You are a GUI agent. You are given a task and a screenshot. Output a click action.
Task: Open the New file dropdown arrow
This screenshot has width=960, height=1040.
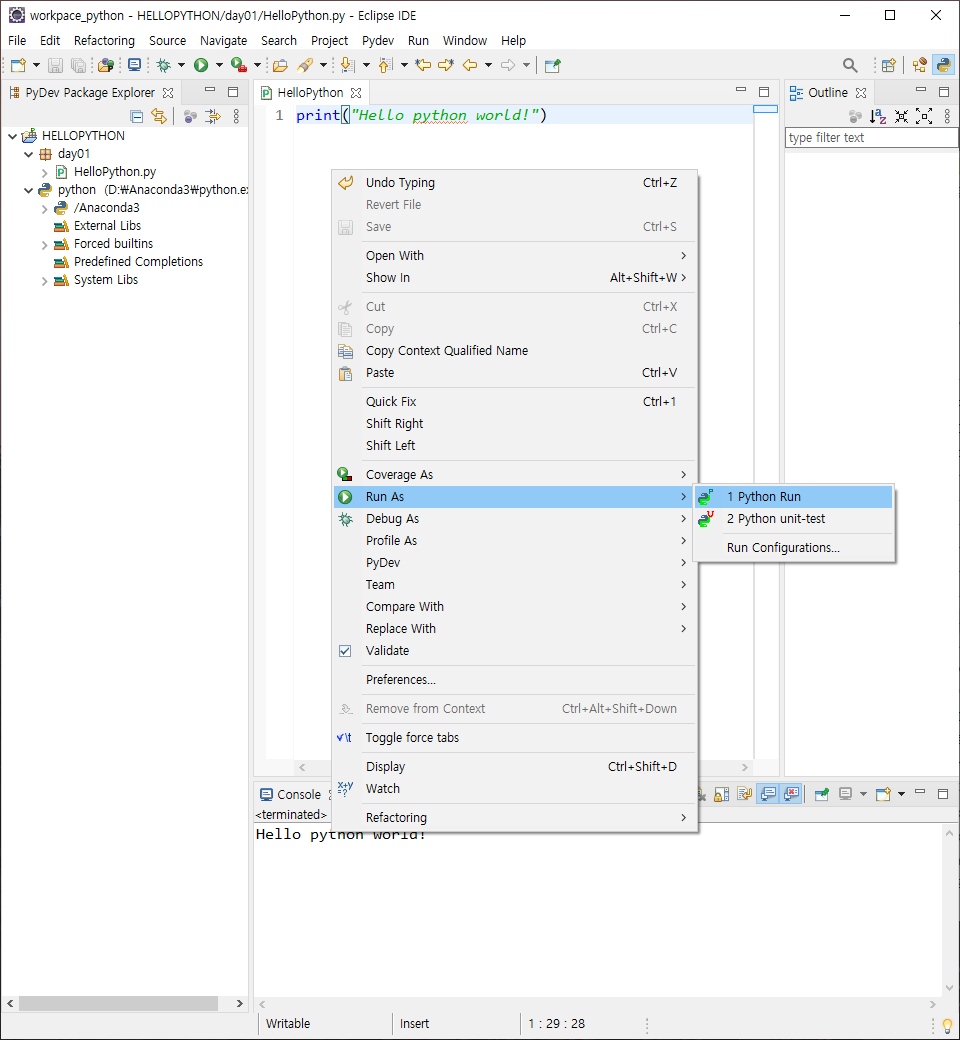(36, 65)
